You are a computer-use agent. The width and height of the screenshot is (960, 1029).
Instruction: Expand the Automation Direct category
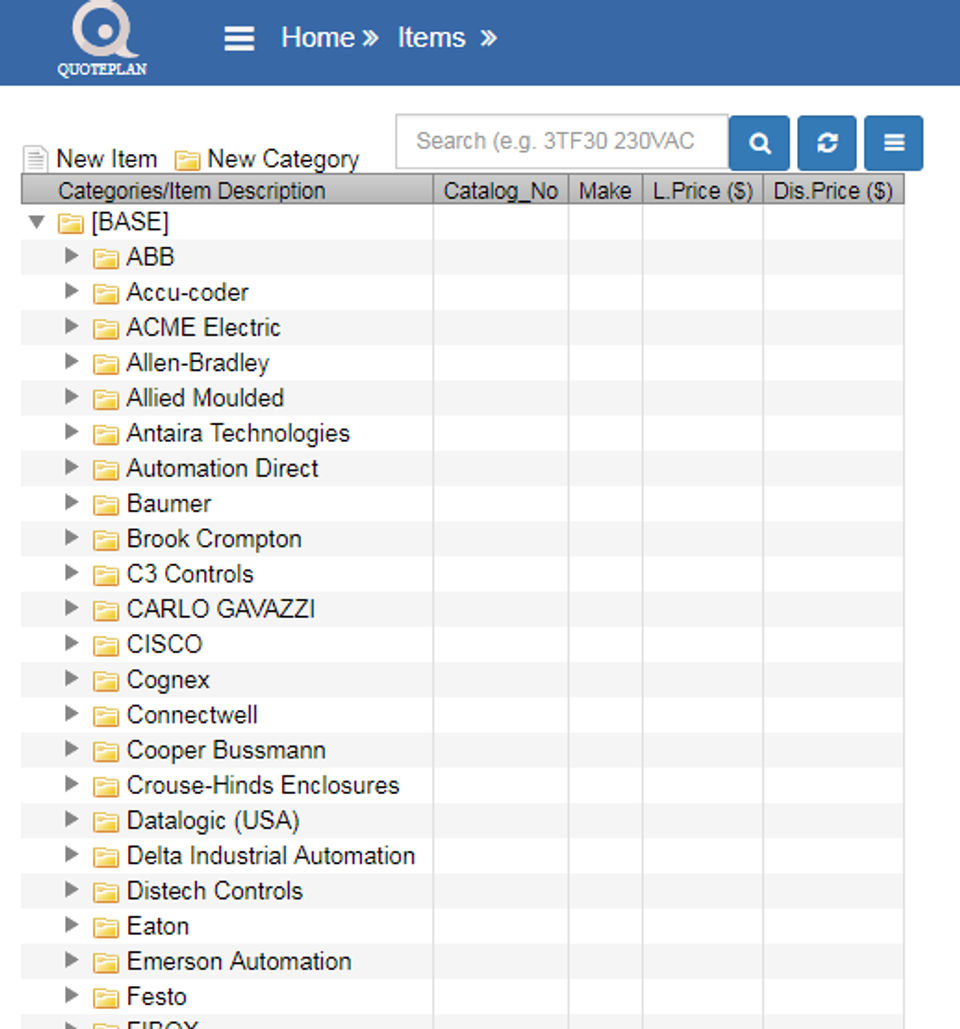coord(72,467)
